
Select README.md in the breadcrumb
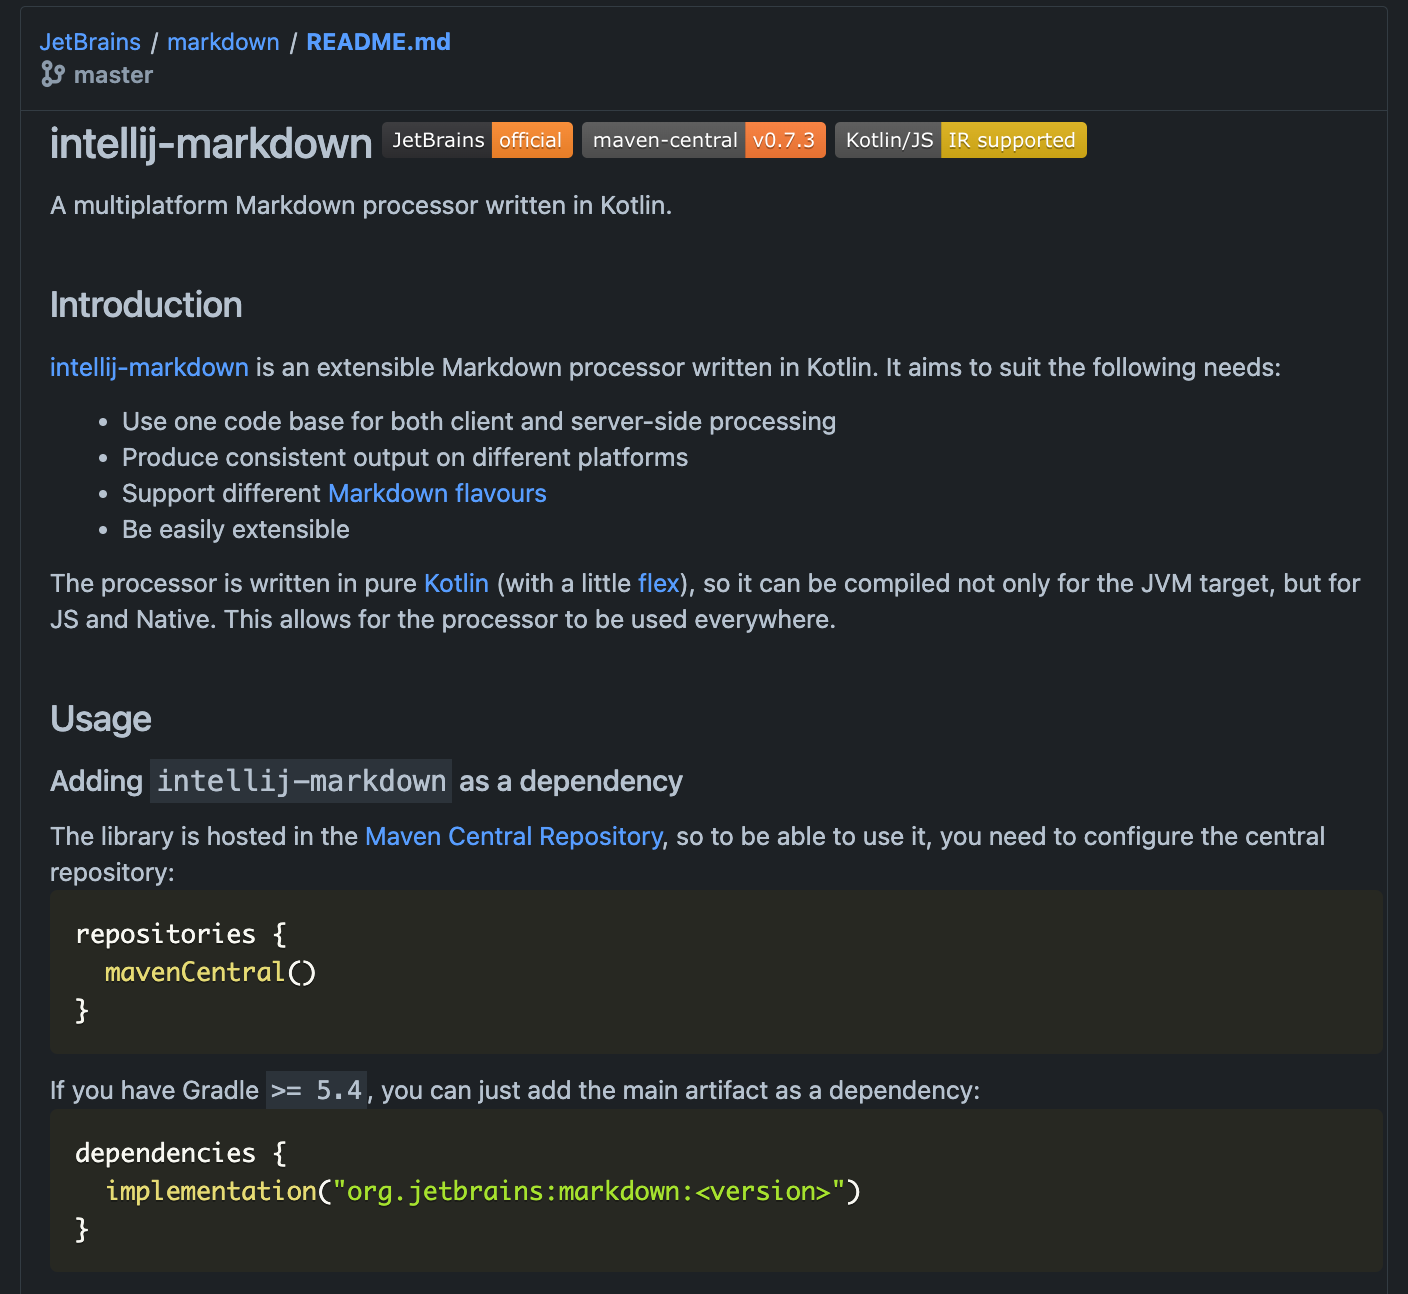(x=378, y=42)
